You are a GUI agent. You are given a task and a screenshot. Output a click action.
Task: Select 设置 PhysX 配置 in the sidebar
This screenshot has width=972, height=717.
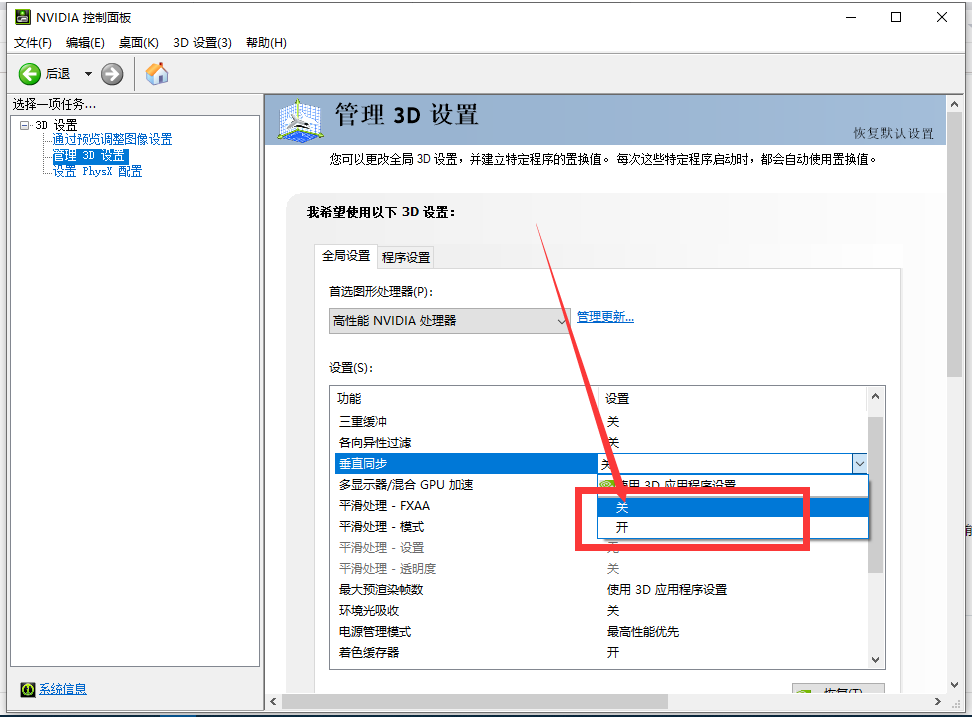click(98, 171)
